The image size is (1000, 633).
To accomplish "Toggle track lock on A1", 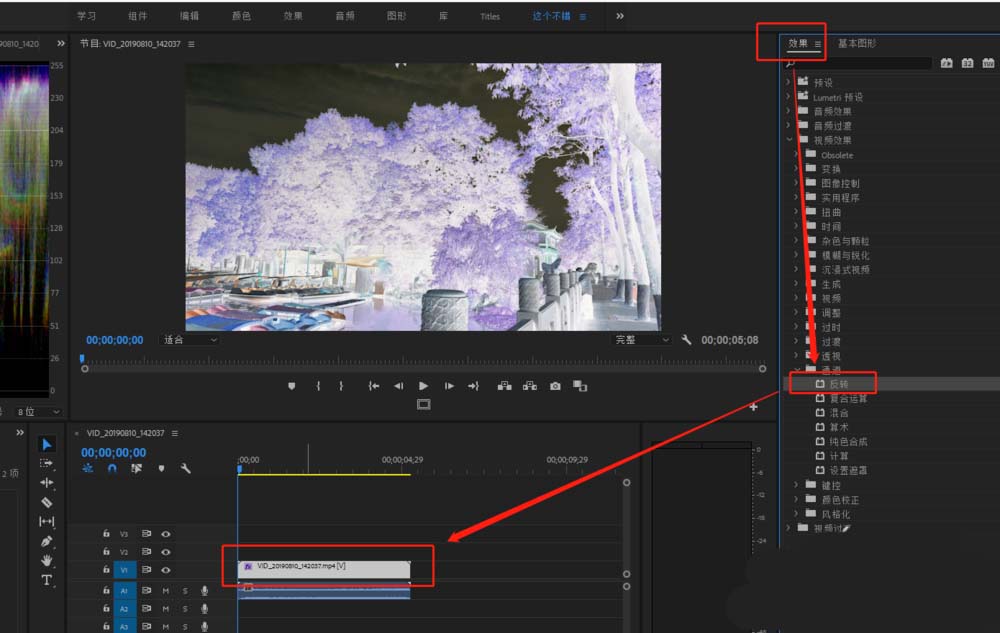I will pyautogui.click(x=106, y=590).
